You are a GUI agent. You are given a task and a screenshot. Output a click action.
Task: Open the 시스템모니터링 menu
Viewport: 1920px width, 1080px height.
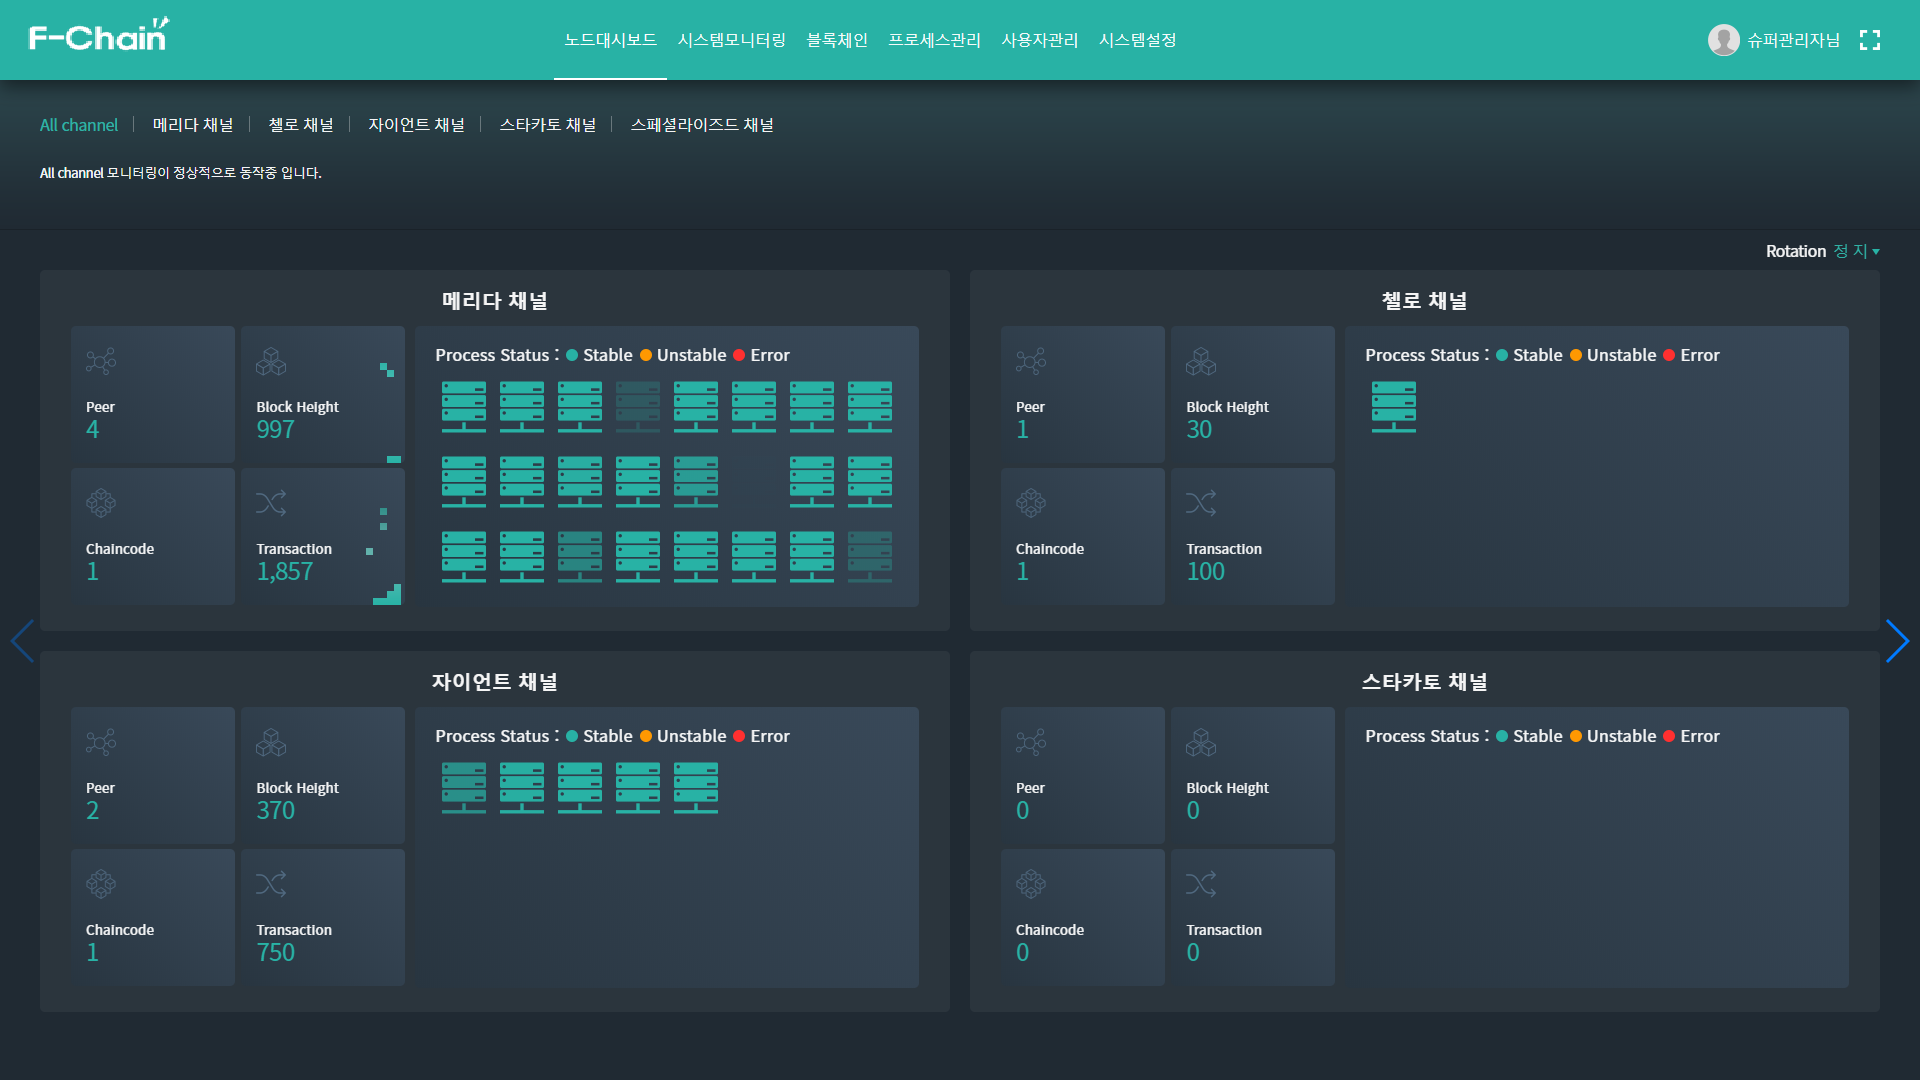(x=731, y=40)
